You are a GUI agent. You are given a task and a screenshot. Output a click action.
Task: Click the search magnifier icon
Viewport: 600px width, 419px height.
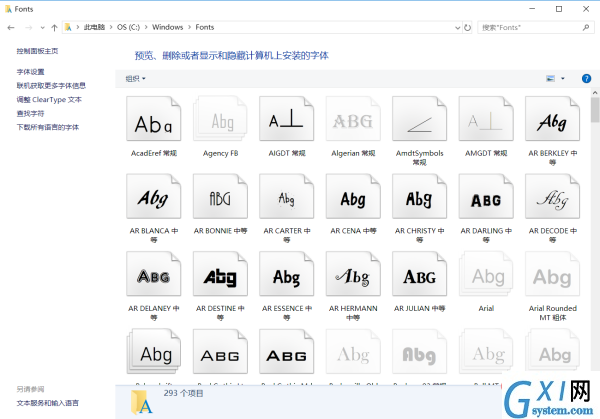click(x=585, y=28)
